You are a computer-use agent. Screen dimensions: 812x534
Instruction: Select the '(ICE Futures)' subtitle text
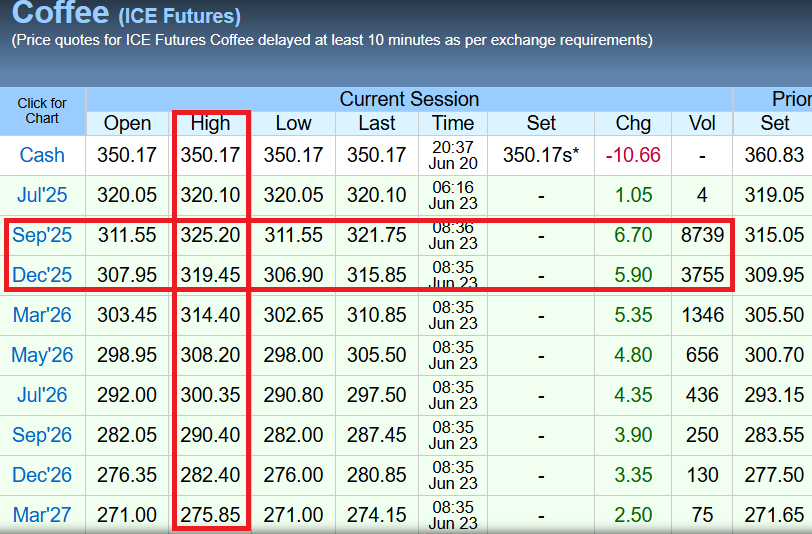[179, 16]
